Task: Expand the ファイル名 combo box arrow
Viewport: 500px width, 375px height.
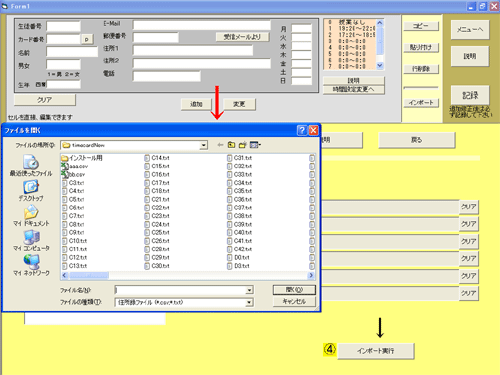Action: pos(249,290)
